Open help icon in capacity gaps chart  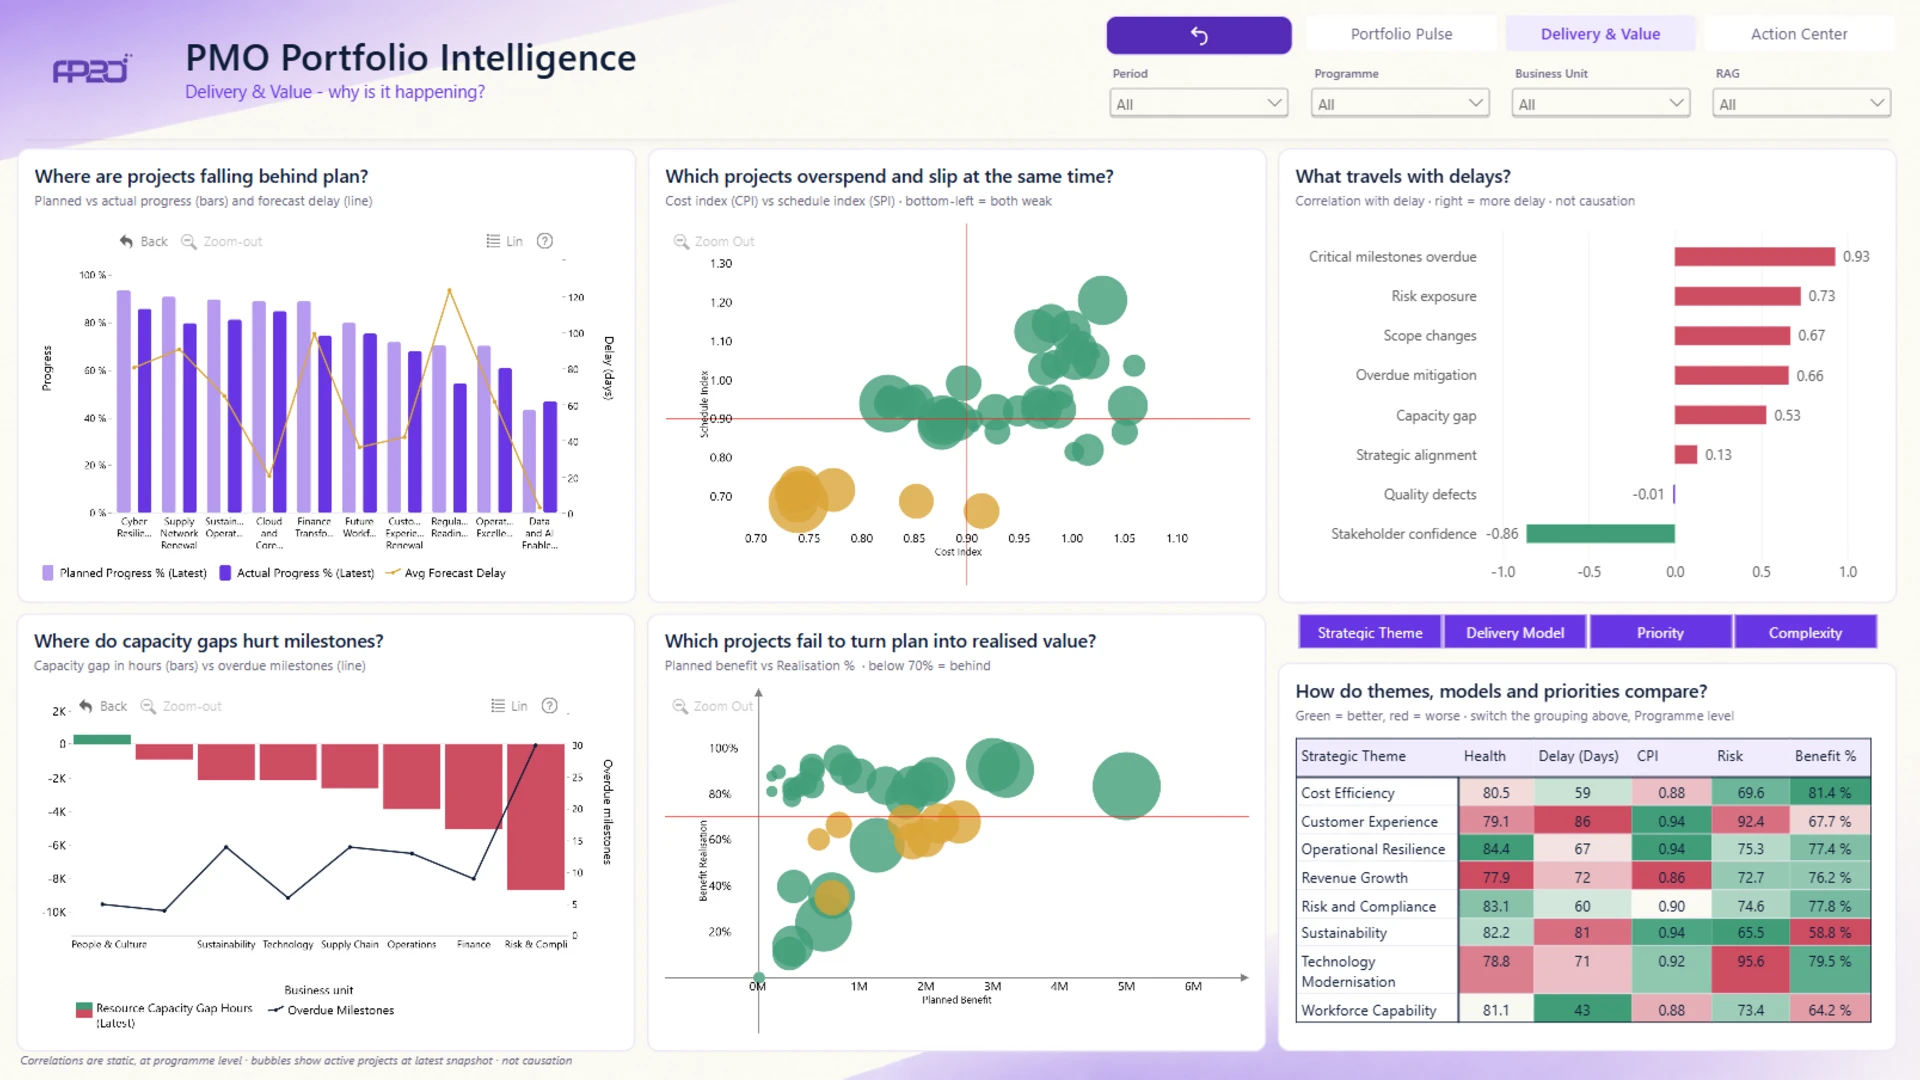pos(550,706)
